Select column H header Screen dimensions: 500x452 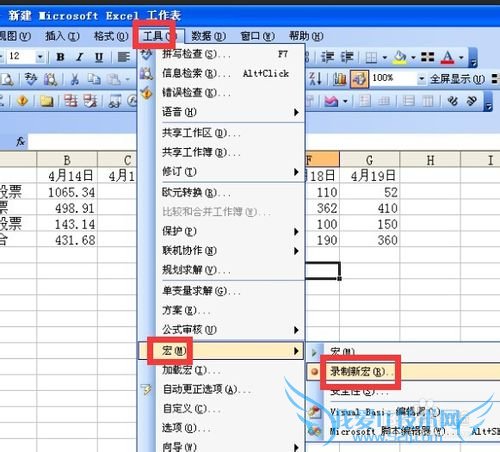[x=430, y=160]
